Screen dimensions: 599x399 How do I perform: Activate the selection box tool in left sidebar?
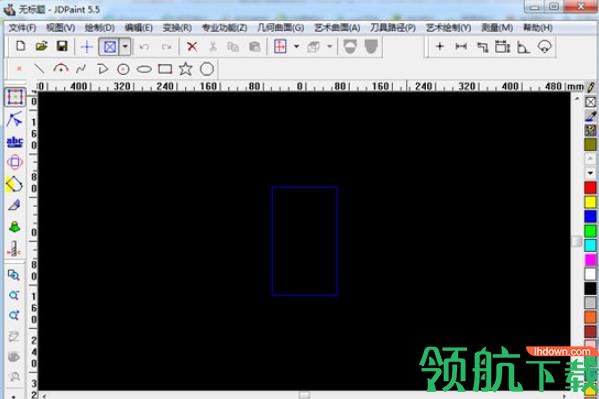(15, 97)
